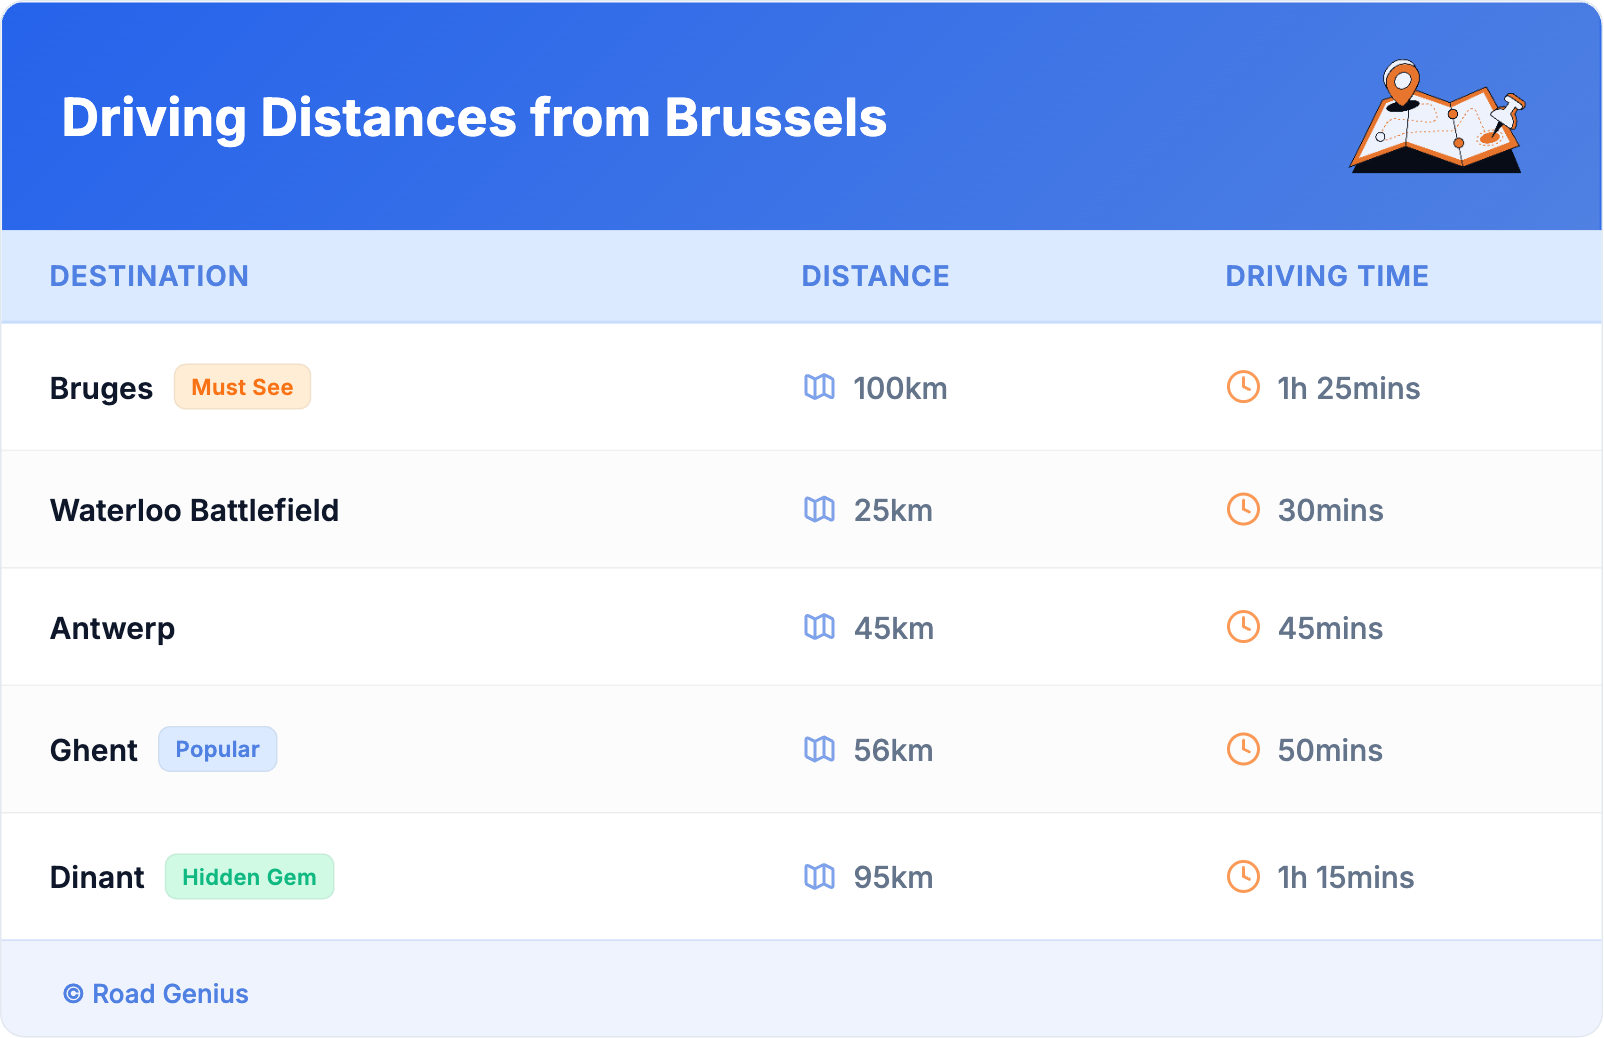Click the clock icon next to 1h 15mins
This screenshot has height=1038, width=1604.
1243,877
